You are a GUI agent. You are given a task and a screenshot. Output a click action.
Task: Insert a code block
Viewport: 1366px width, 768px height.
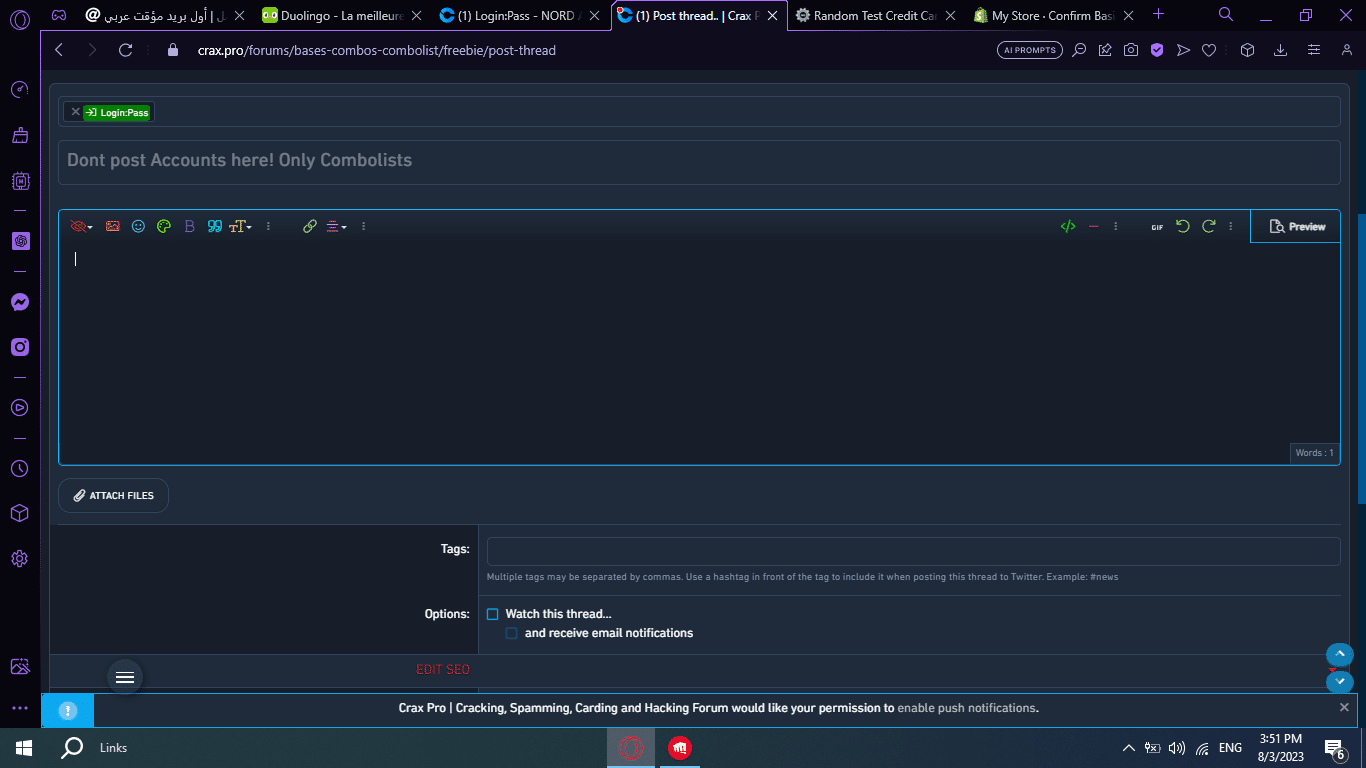point(1068,227)
